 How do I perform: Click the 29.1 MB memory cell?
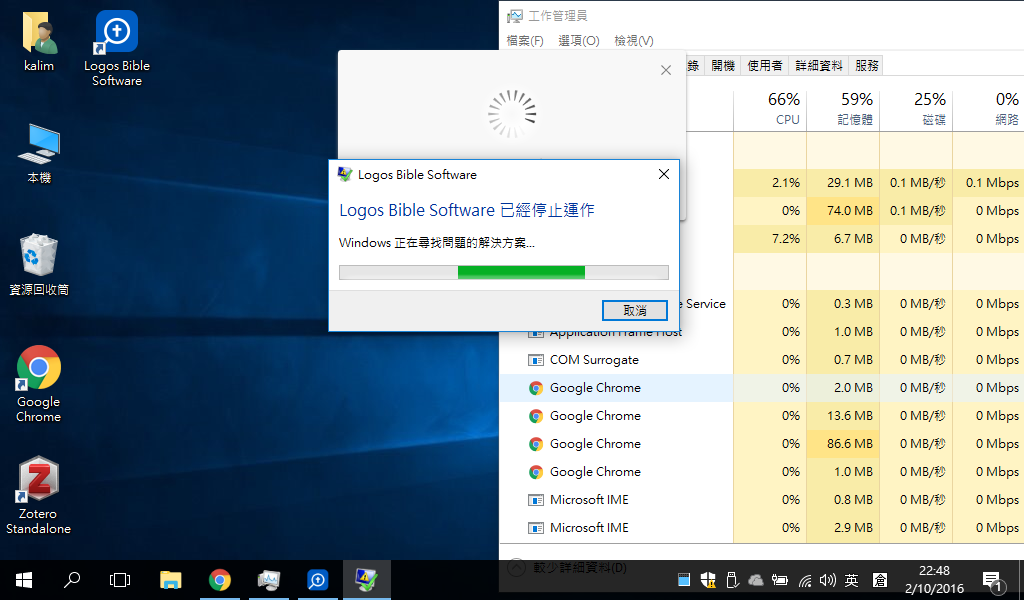(843, 183)
